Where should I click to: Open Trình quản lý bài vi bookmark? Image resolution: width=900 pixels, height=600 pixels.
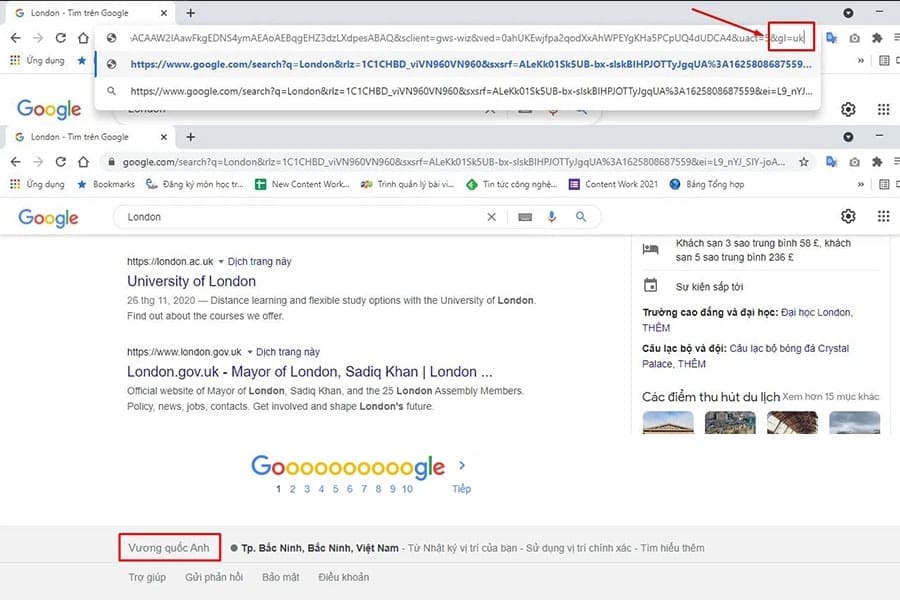[408, 184]
